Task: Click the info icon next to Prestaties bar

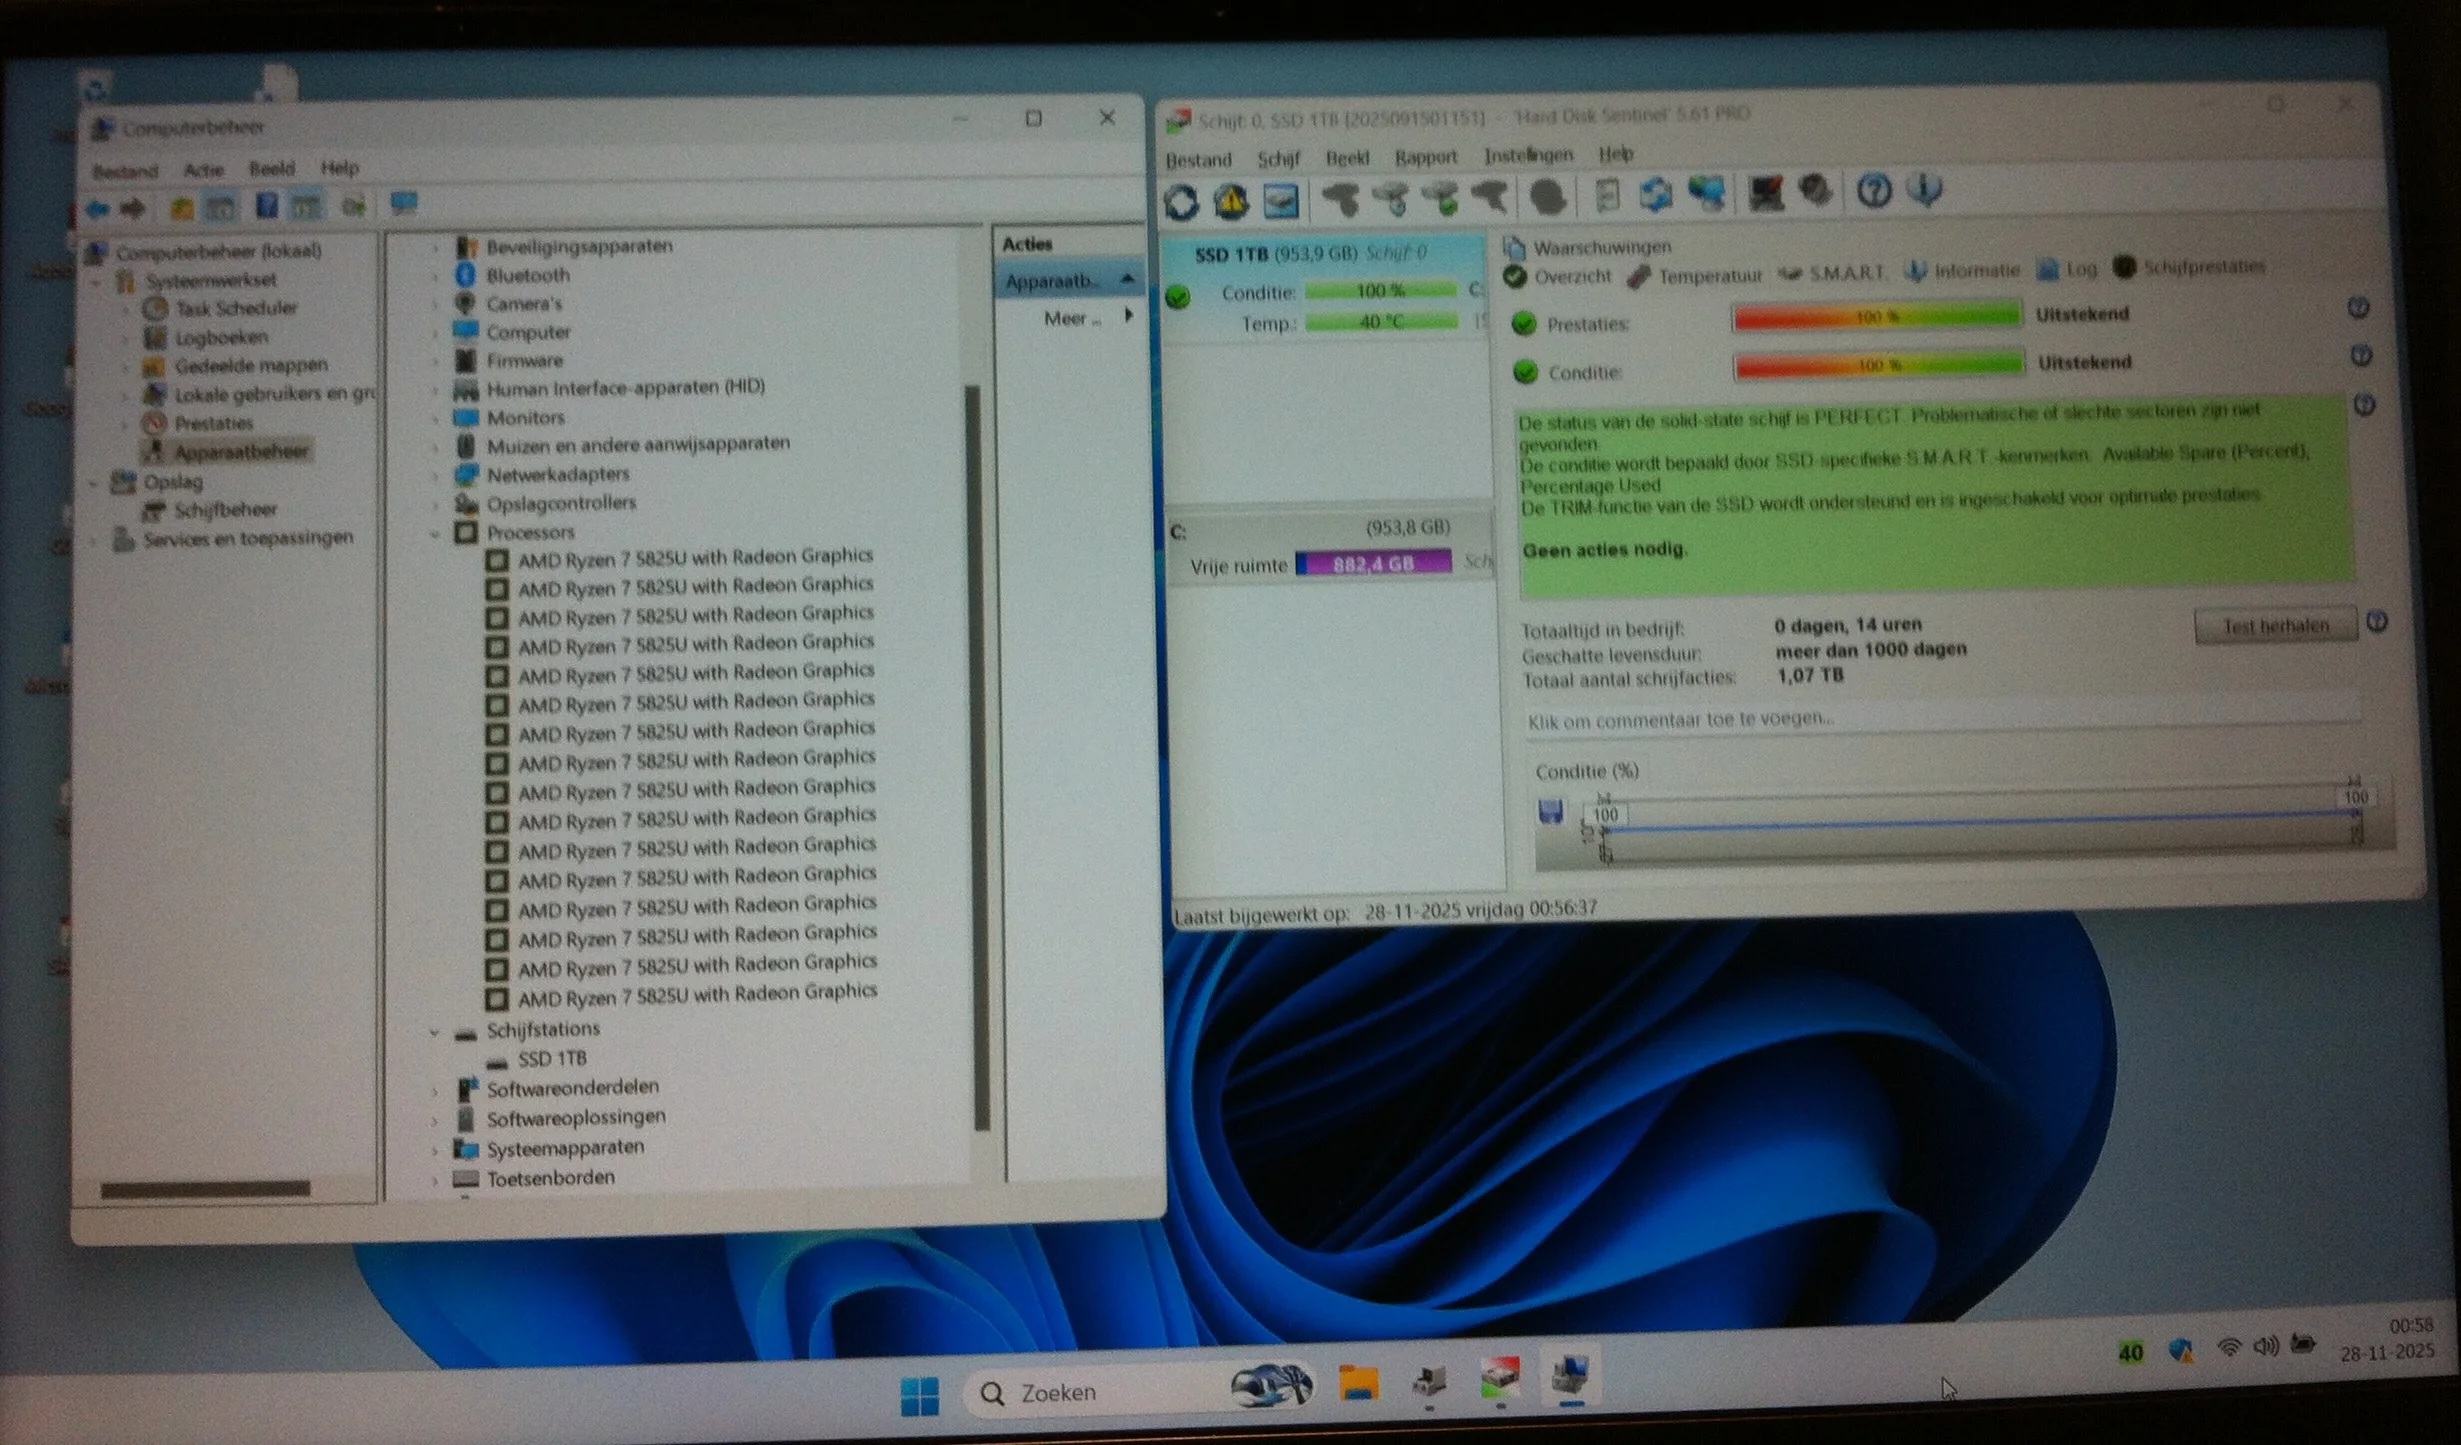Action: [x=2358, y=309]
